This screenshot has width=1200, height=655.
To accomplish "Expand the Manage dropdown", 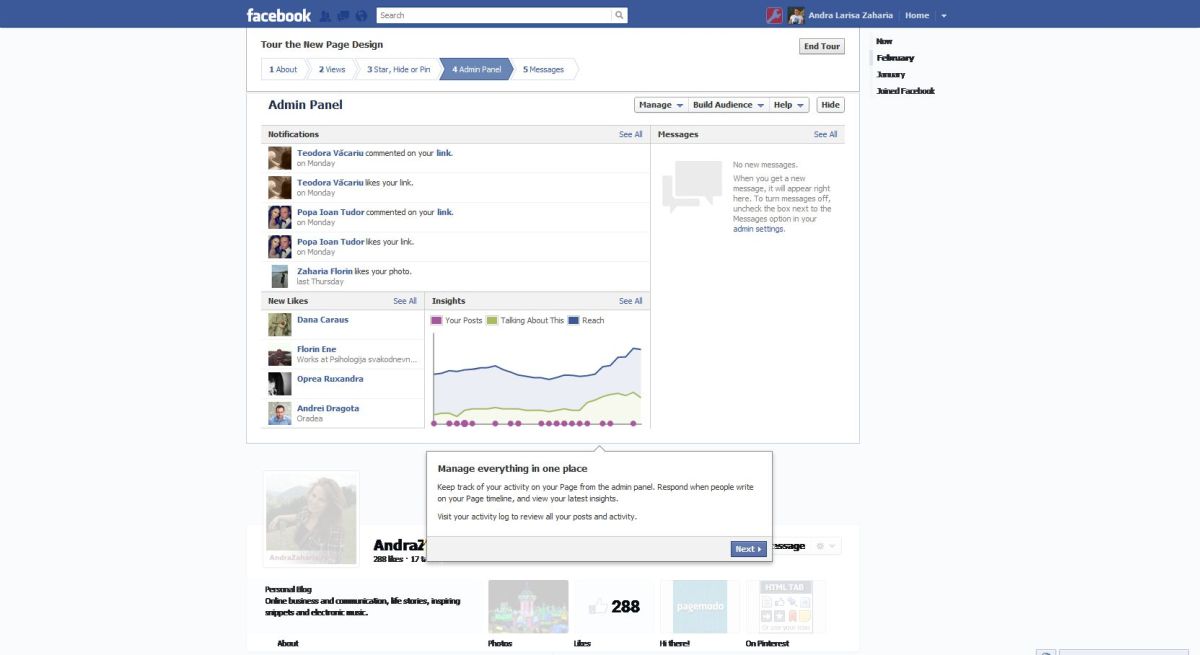I will [661, 105].
